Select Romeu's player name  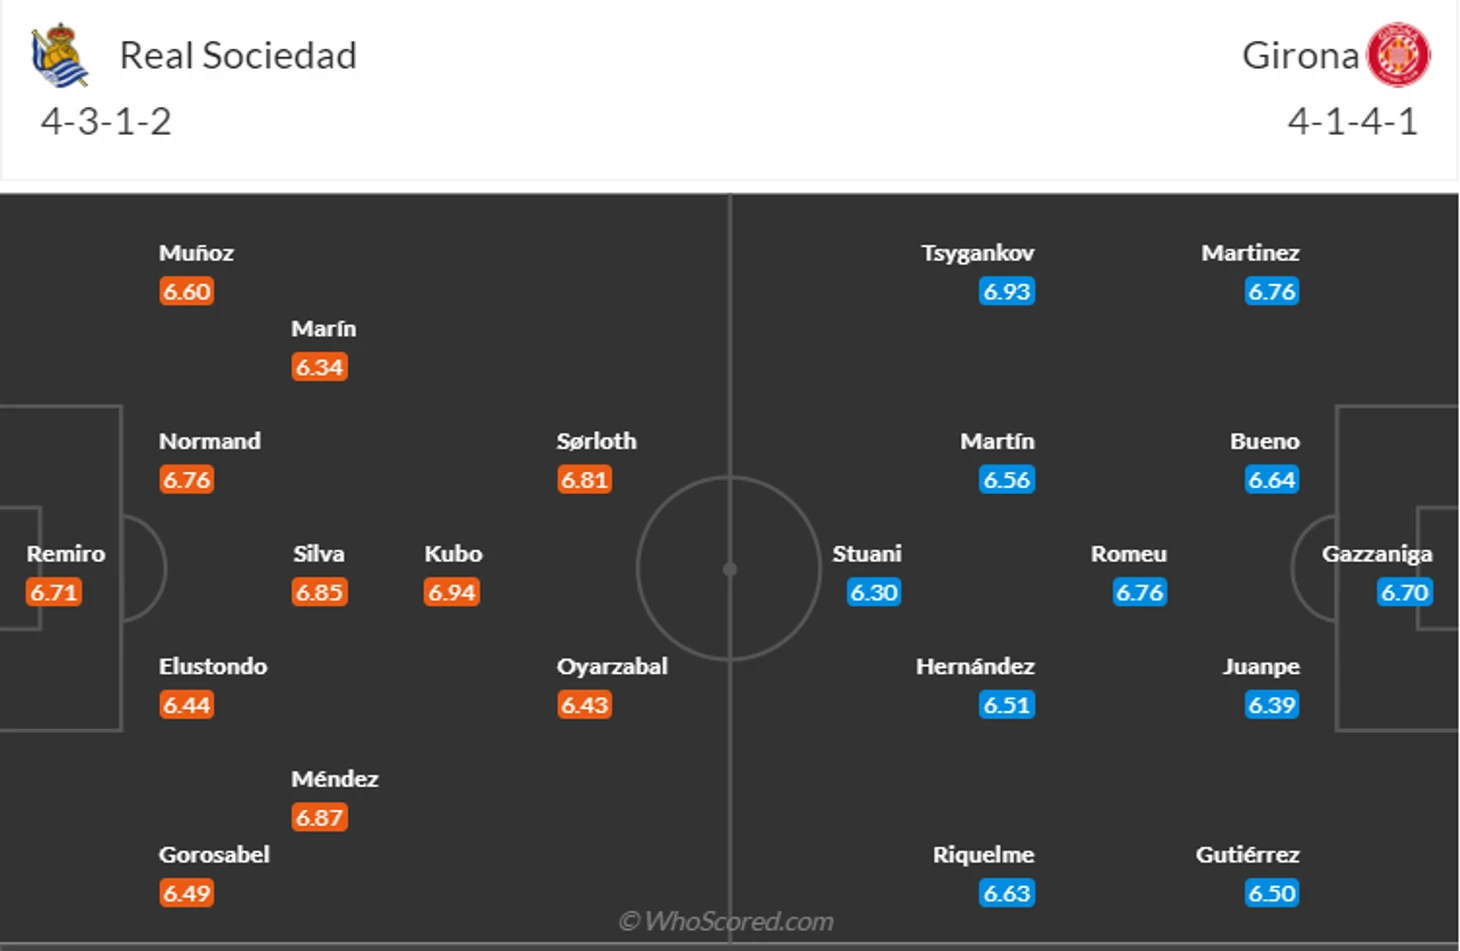(x=1128, y=554)
